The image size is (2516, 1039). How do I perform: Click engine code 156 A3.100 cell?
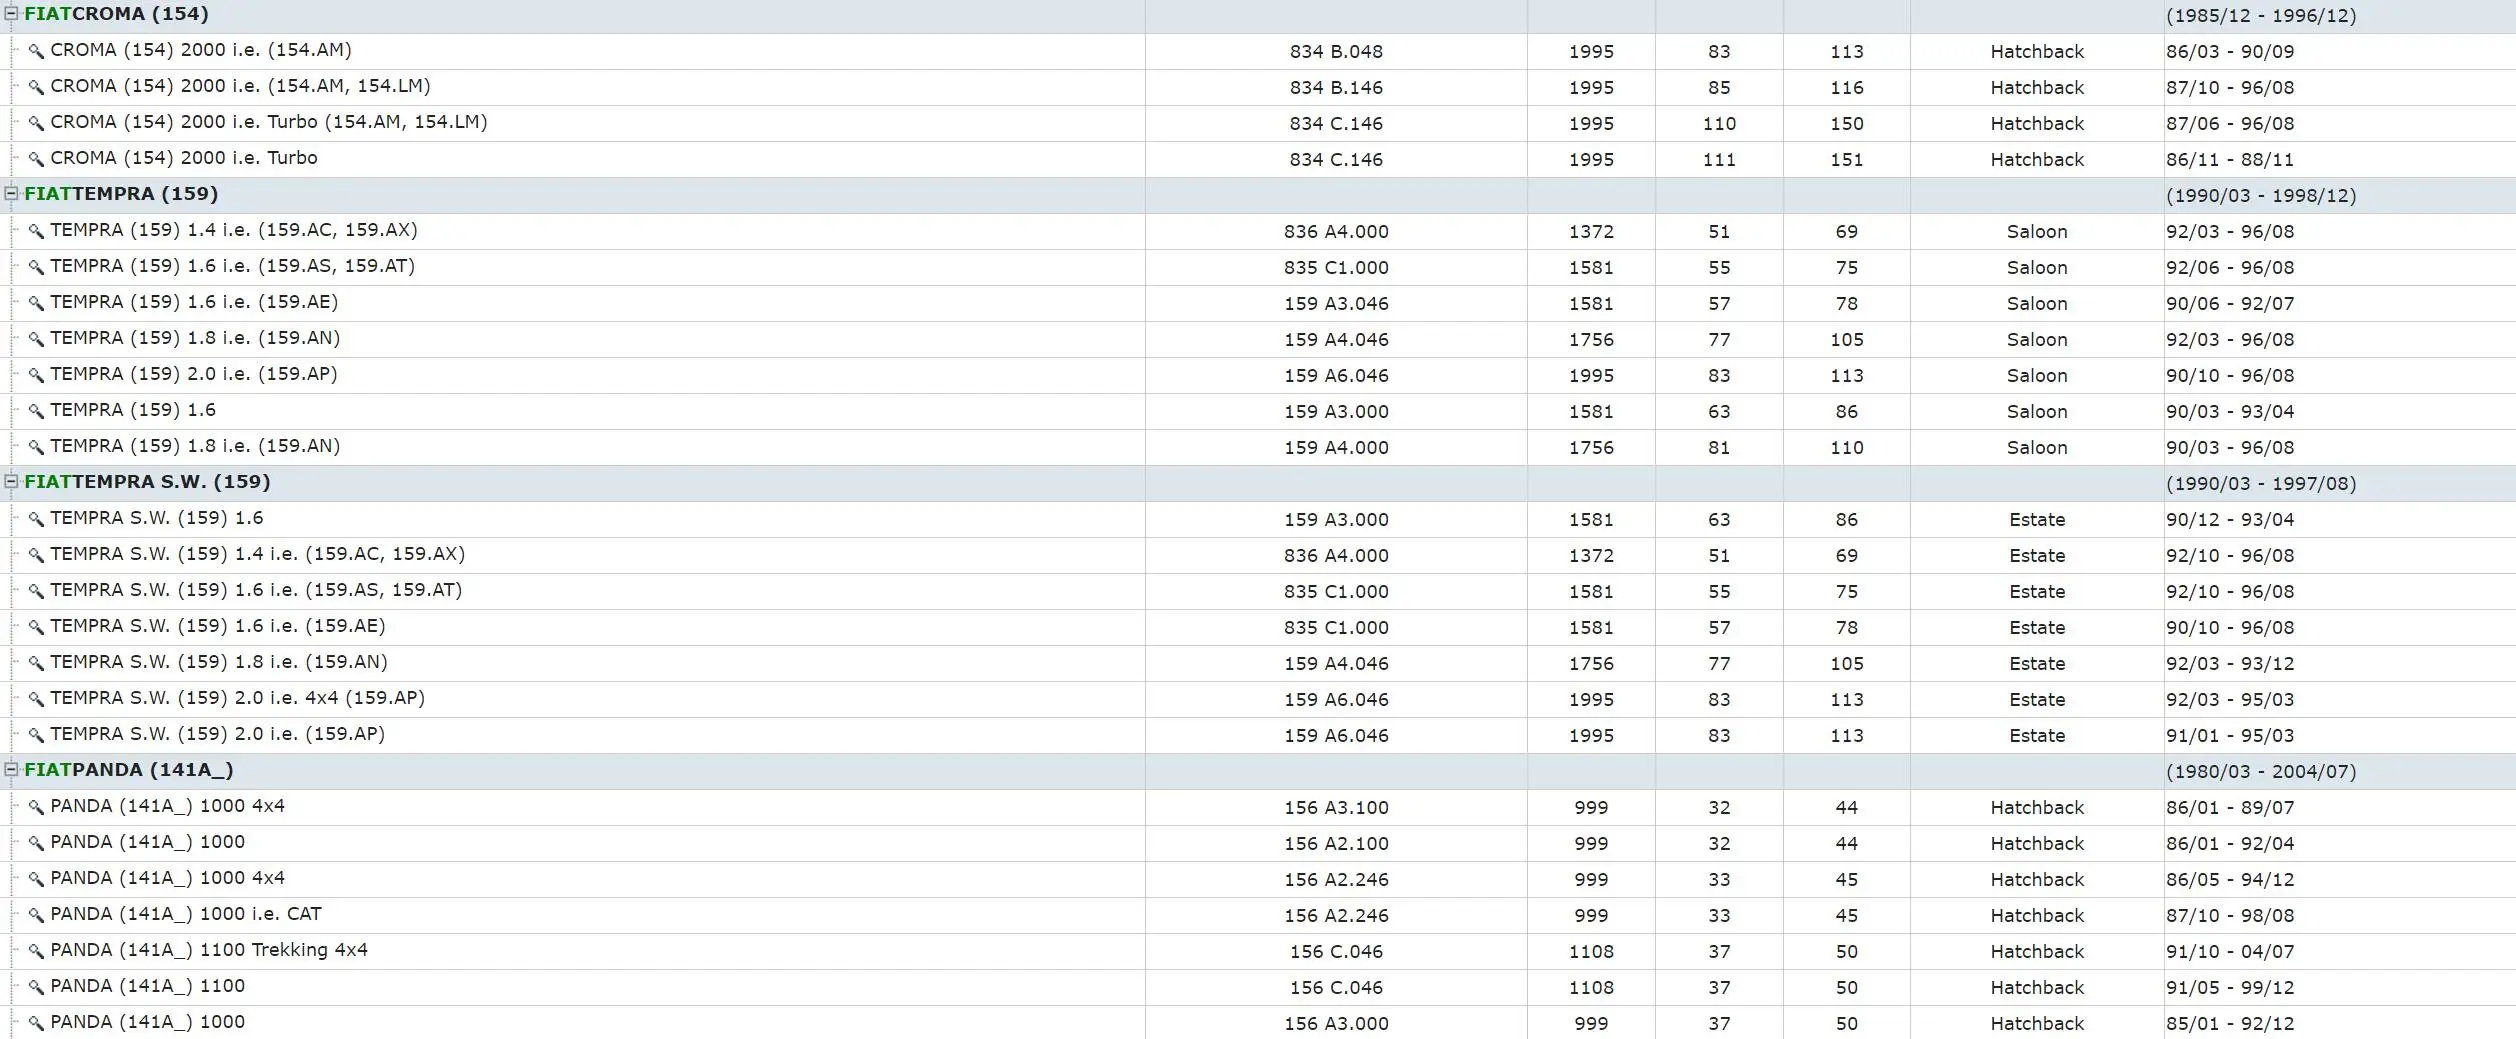(1336, 807)
